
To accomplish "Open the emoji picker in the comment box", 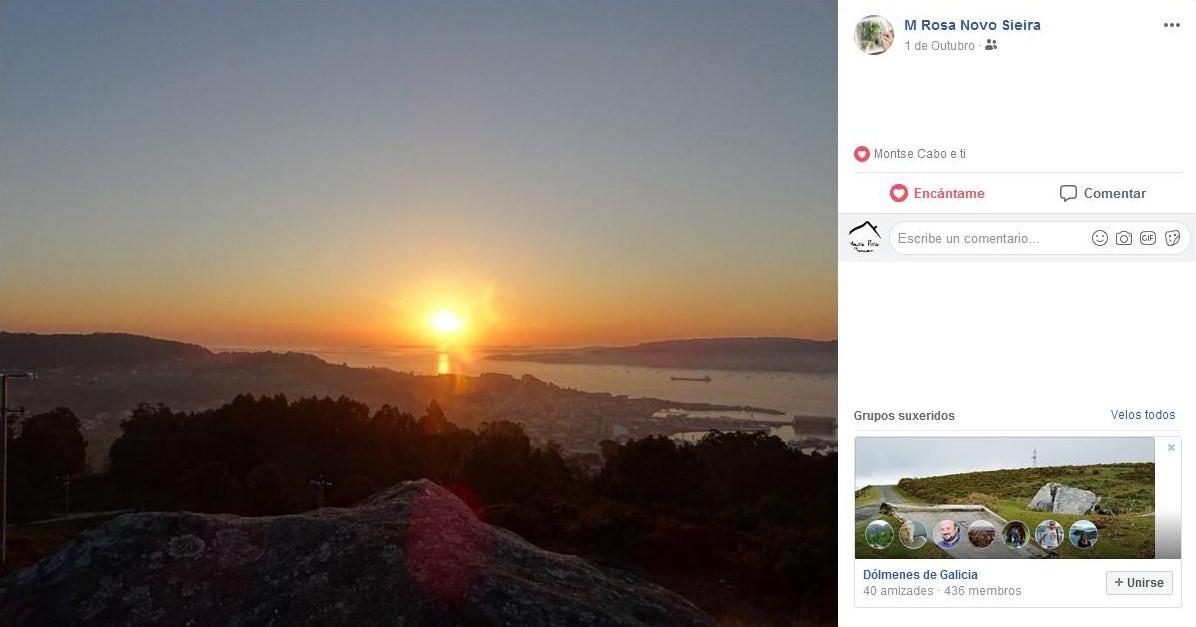I will 1100,238.
